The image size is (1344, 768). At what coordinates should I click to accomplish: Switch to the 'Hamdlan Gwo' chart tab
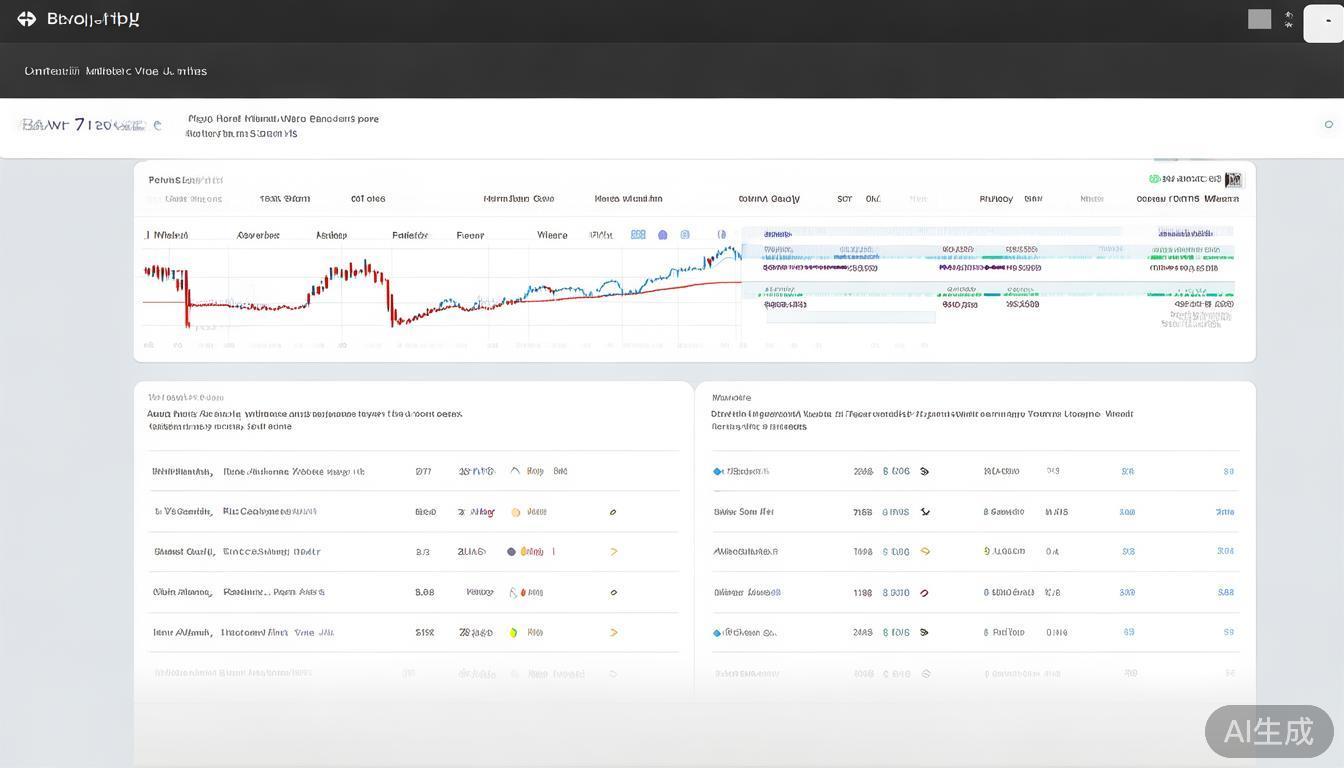coord(518,199)
